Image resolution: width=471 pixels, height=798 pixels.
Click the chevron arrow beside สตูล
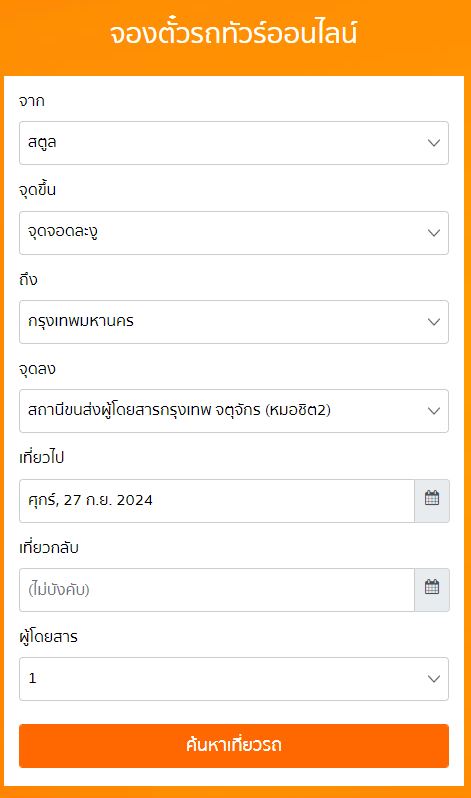pos(434,143)
